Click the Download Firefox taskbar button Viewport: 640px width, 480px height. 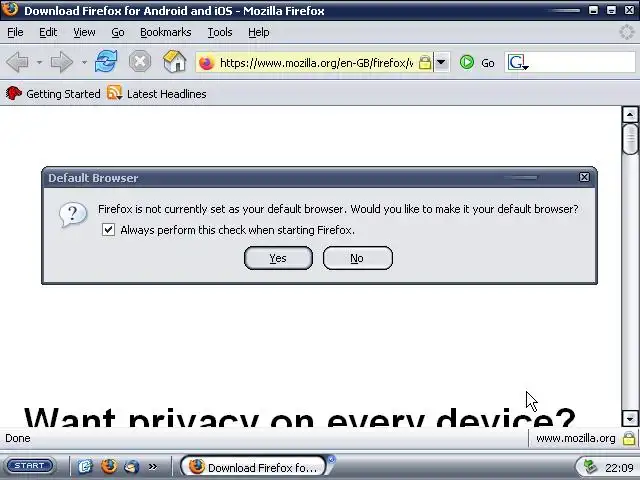(253, 467)
